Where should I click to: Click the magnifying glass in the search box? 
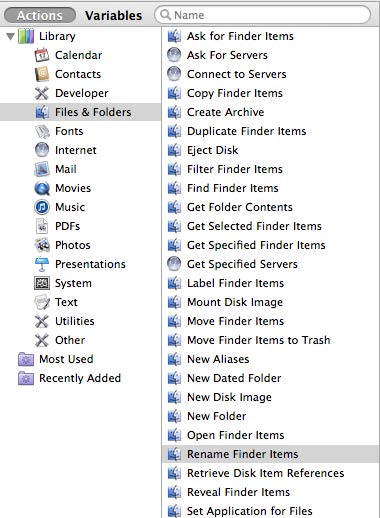pos(165,15)
